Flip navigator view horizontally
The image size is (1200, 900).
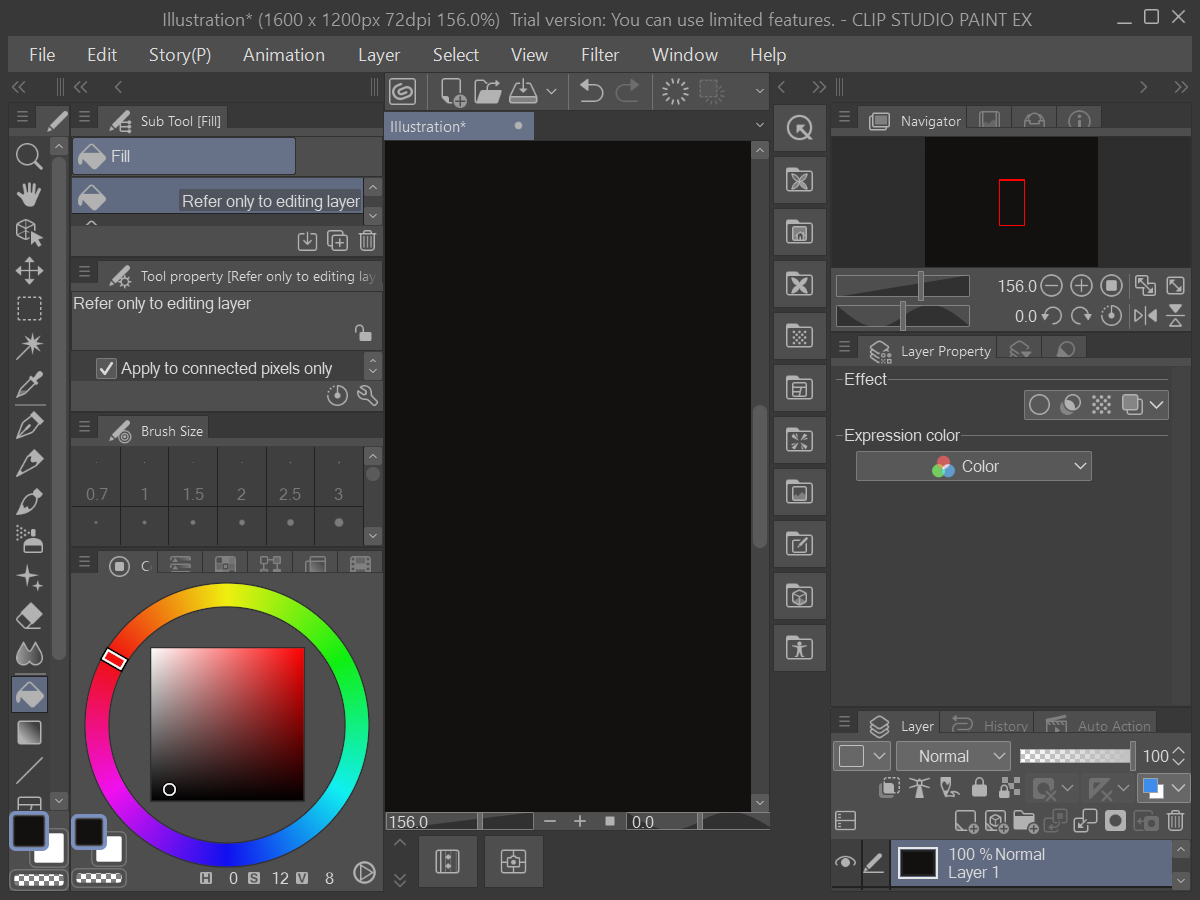[1145, 316]
